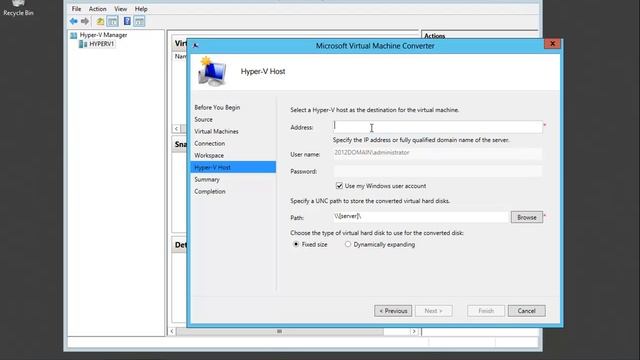Click into the Address input field
640x360 pixels.
pos(438,127)
